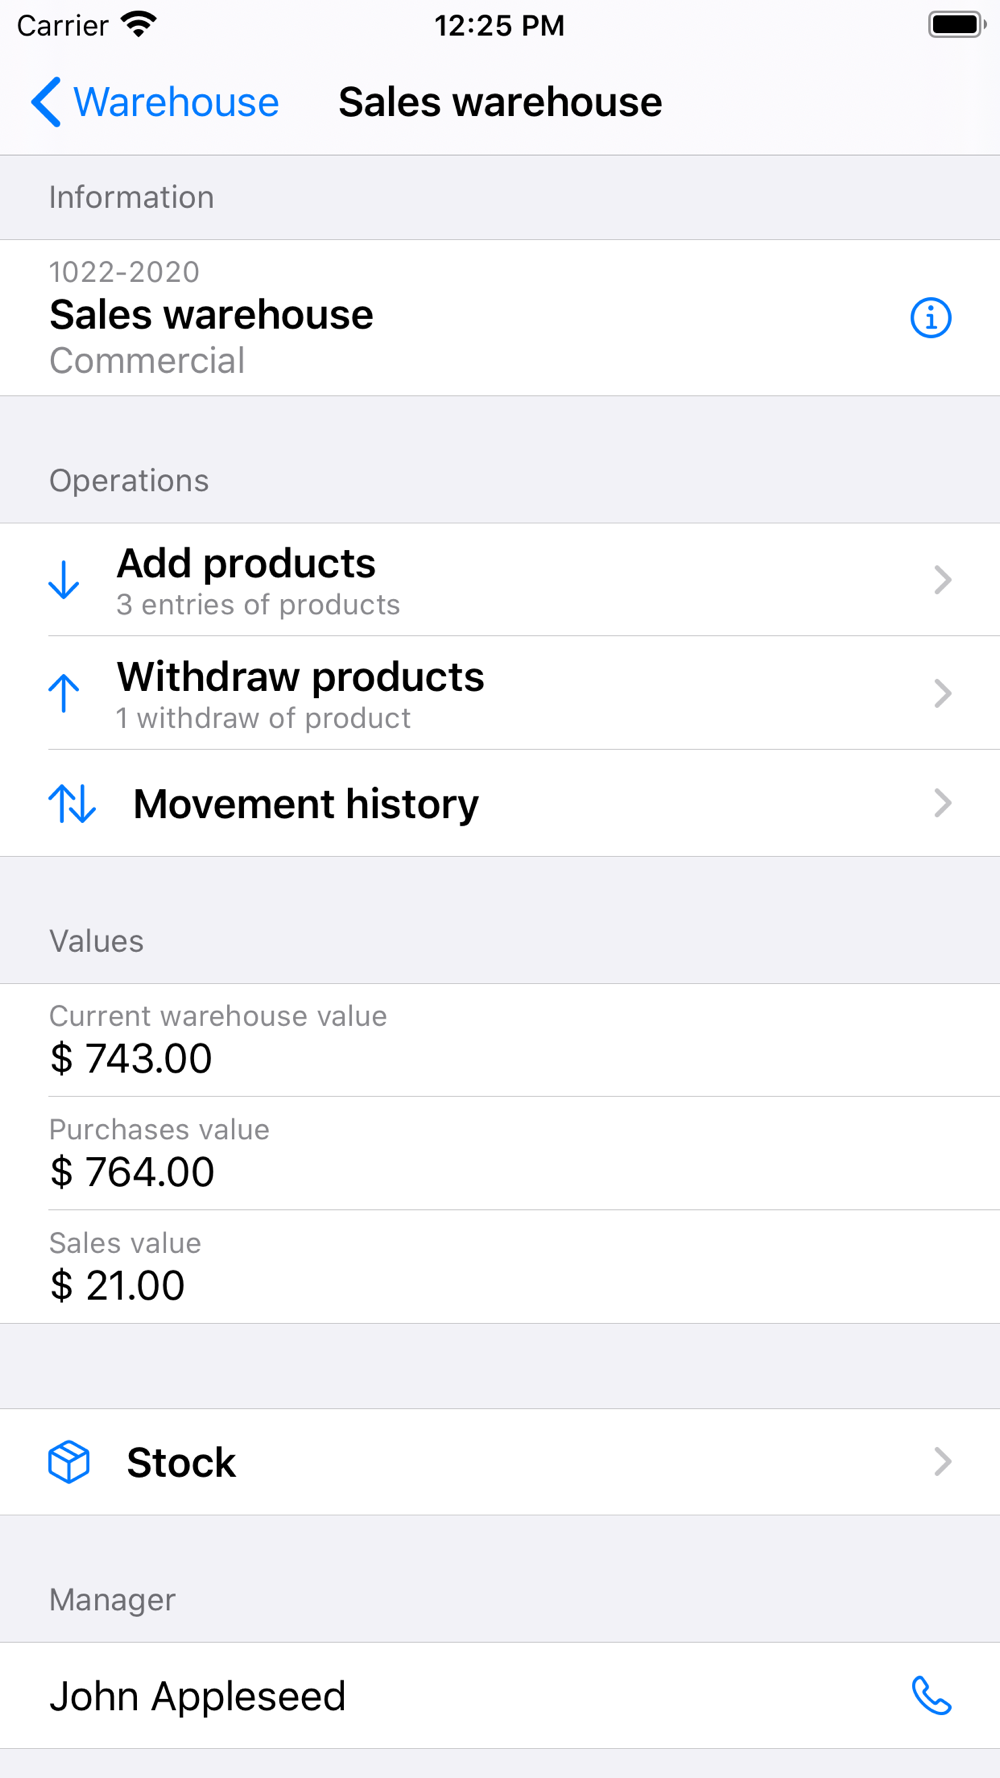1000x1778 pixels.
Task: Call manager using the phone icon
Action: pos(931,1696)
